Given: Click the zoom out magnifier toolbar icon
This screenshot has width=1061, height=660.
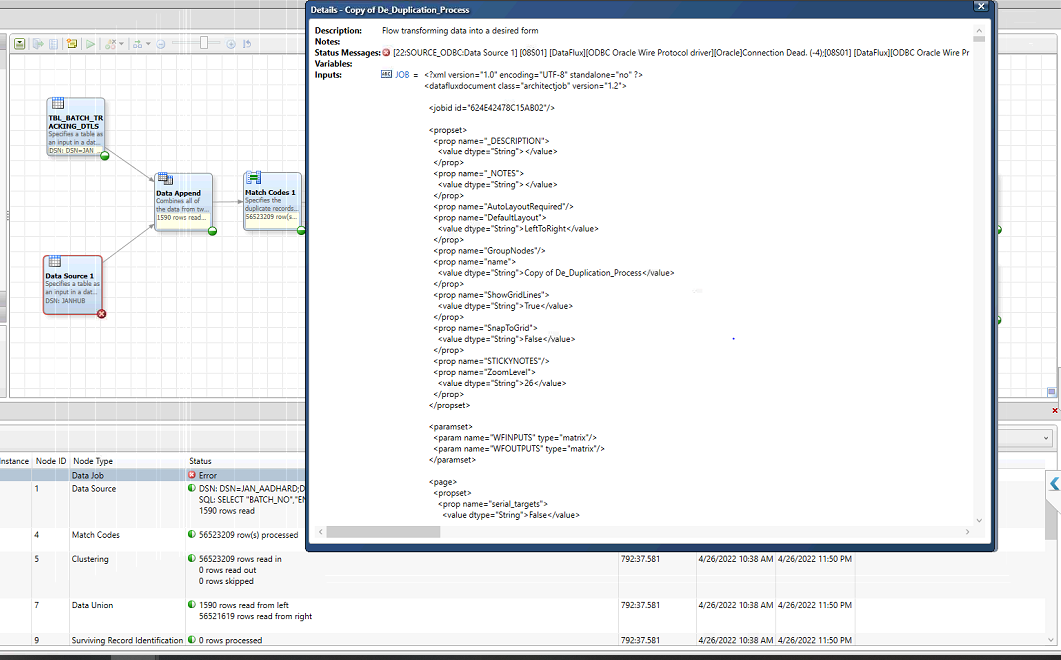Looking at the screenshot, I should coord(160,43).
